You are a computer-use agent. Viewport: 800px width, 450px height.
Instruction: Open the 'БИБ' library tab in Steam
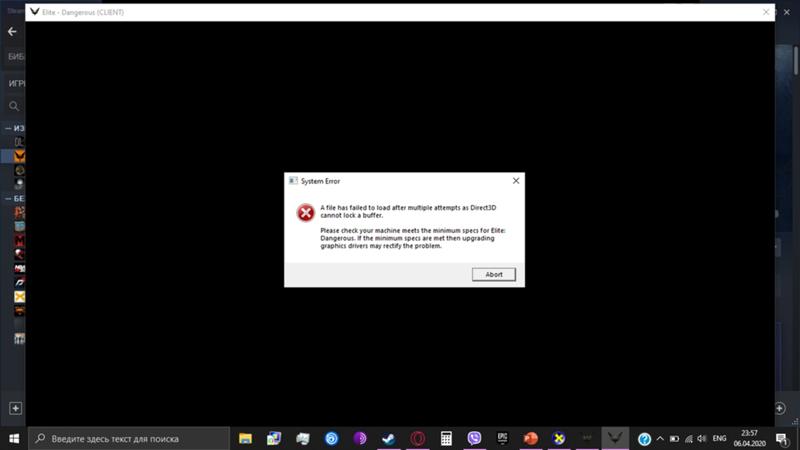click(x=16, y=57)
